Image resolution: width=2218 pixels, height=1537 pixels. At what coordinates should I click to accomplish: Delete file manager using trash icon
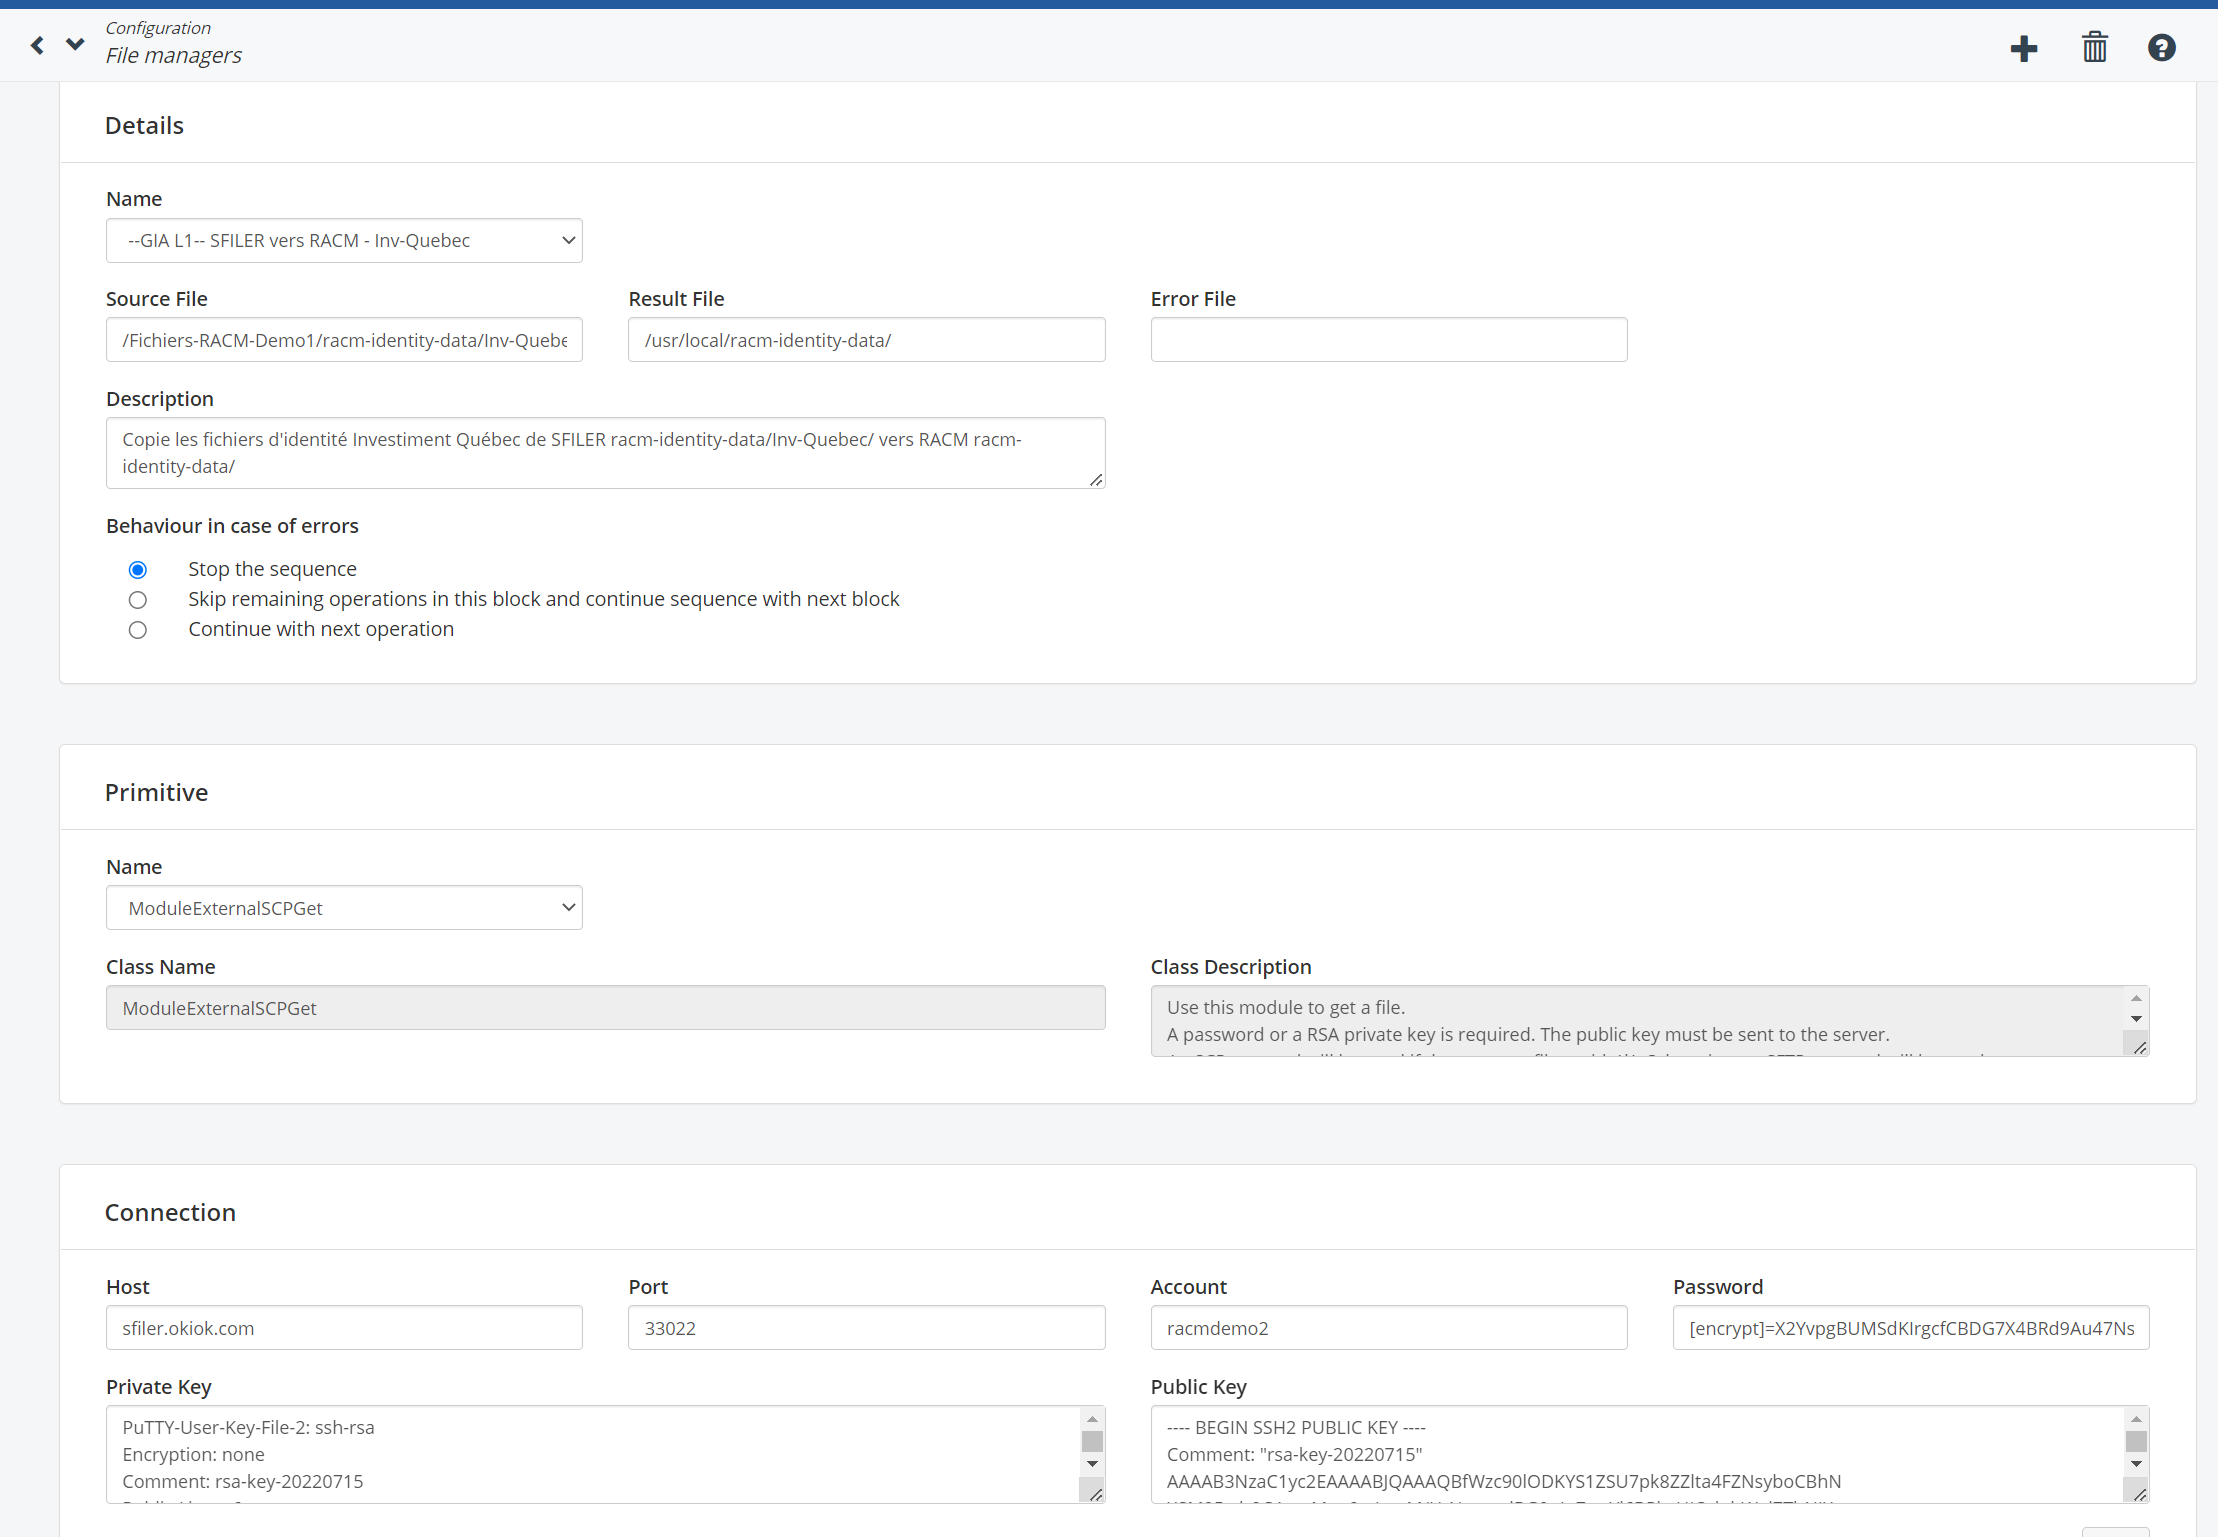(2095, 47)
